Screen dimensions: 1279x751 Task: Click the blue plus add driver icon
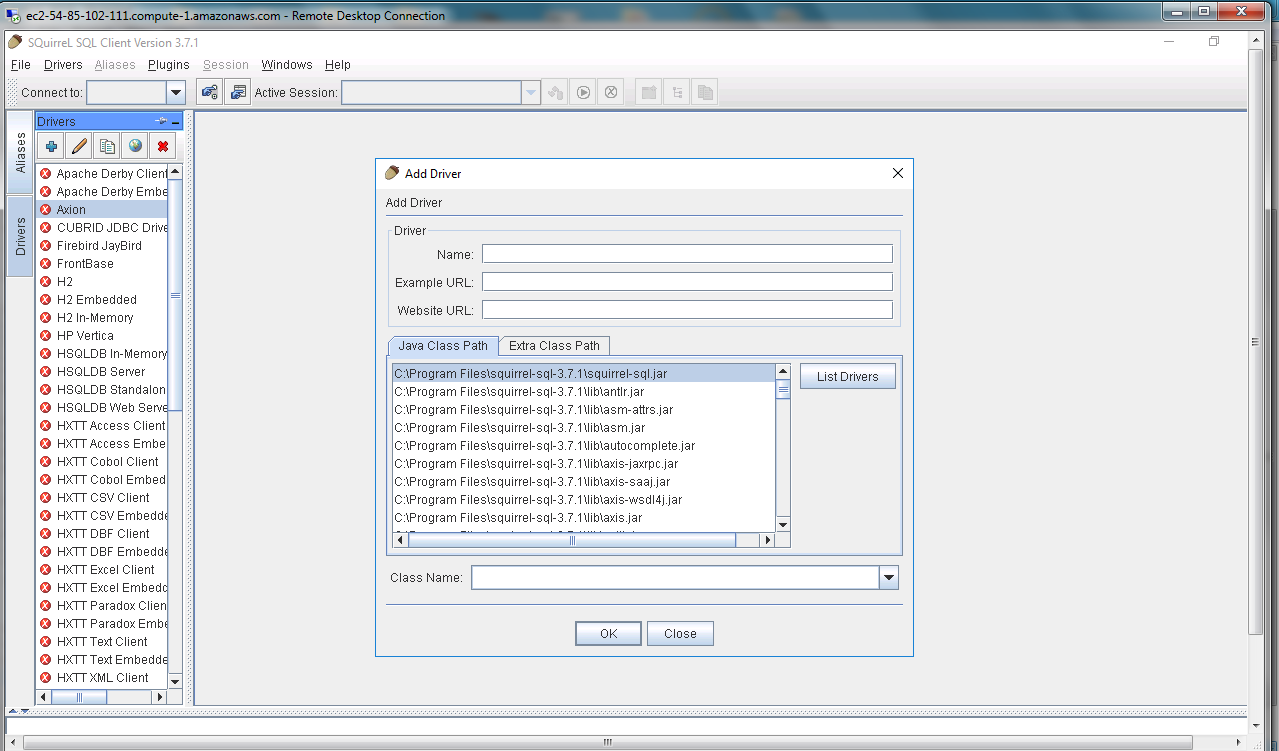(x=51, y=146)
